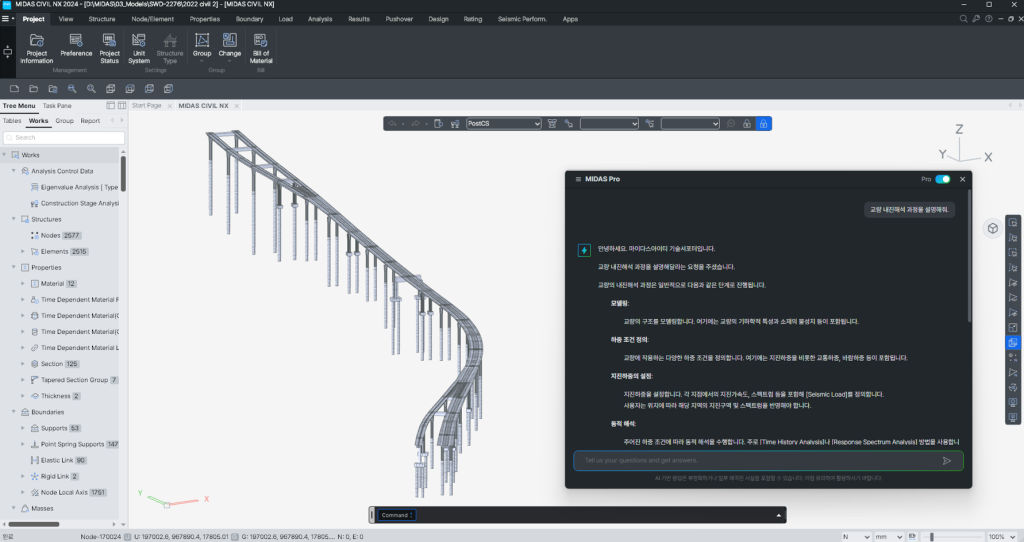Collapse the Properties tree node
This screenshot has height=542, width=1024.
click(x=14, y=267)
